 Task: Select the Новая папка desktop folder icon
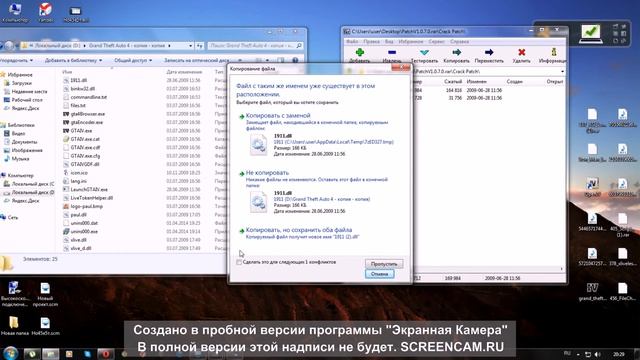[14, 325]
